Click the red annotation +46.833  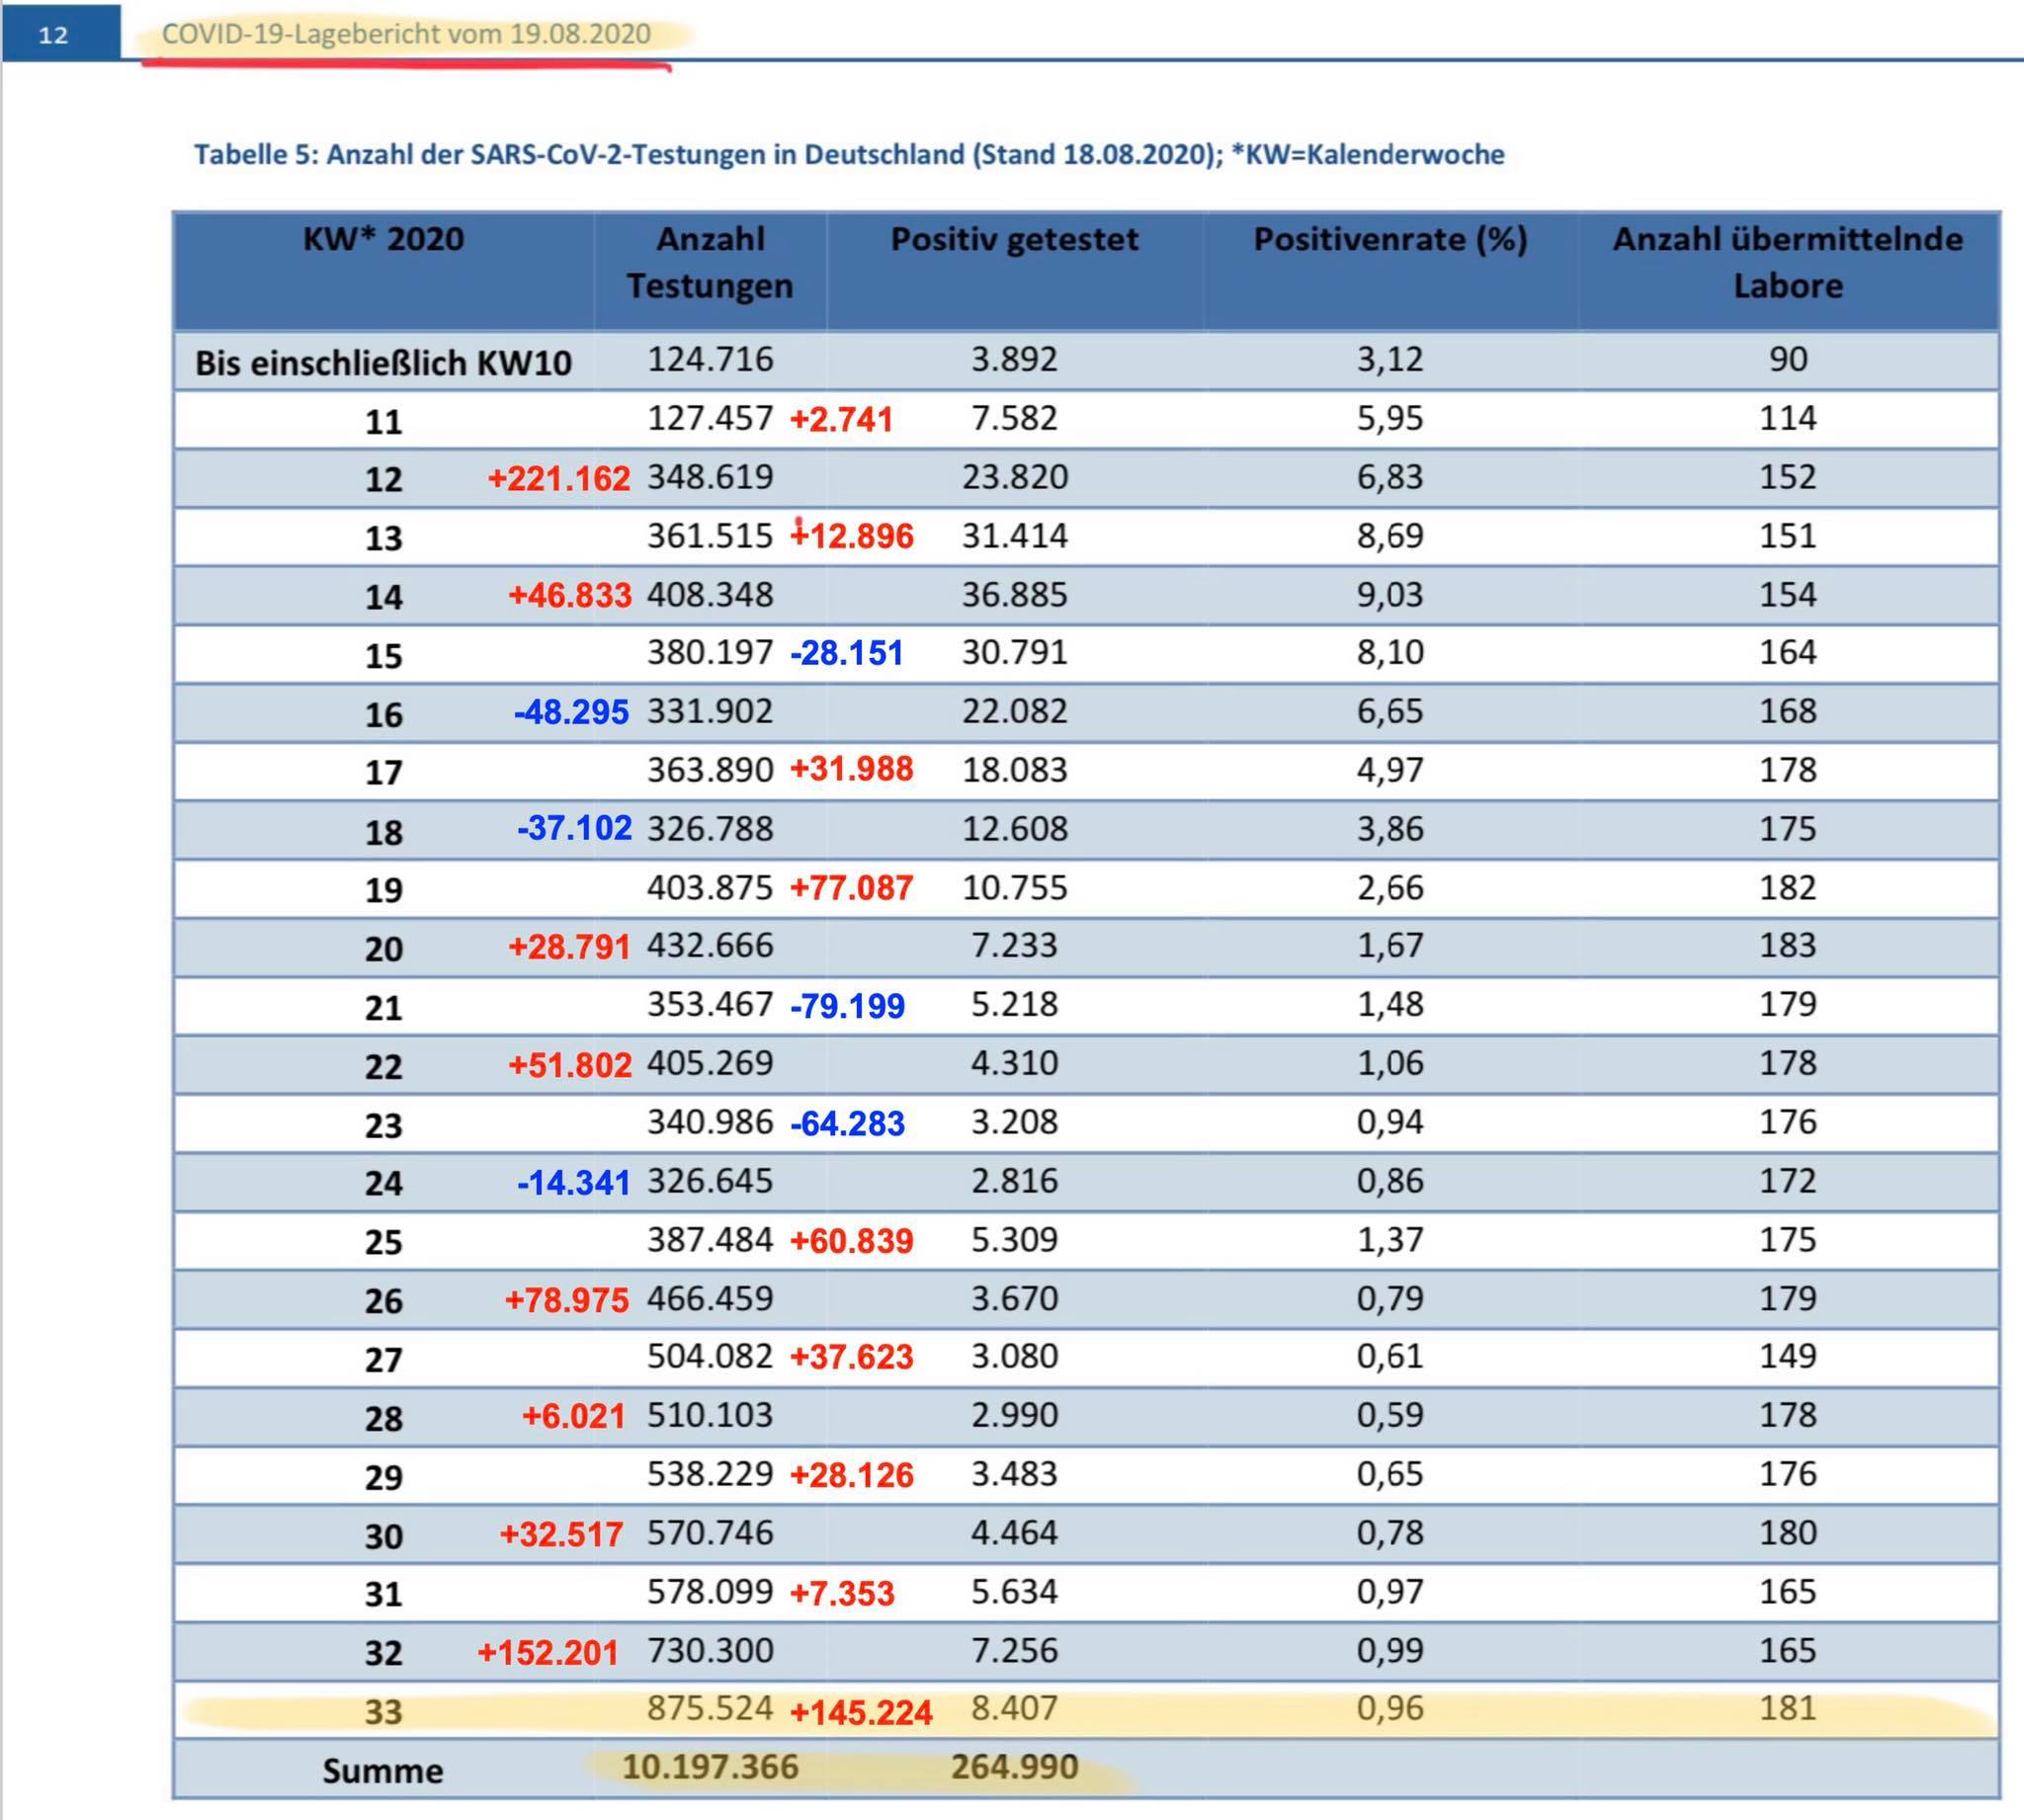click(x=570, y=596)
